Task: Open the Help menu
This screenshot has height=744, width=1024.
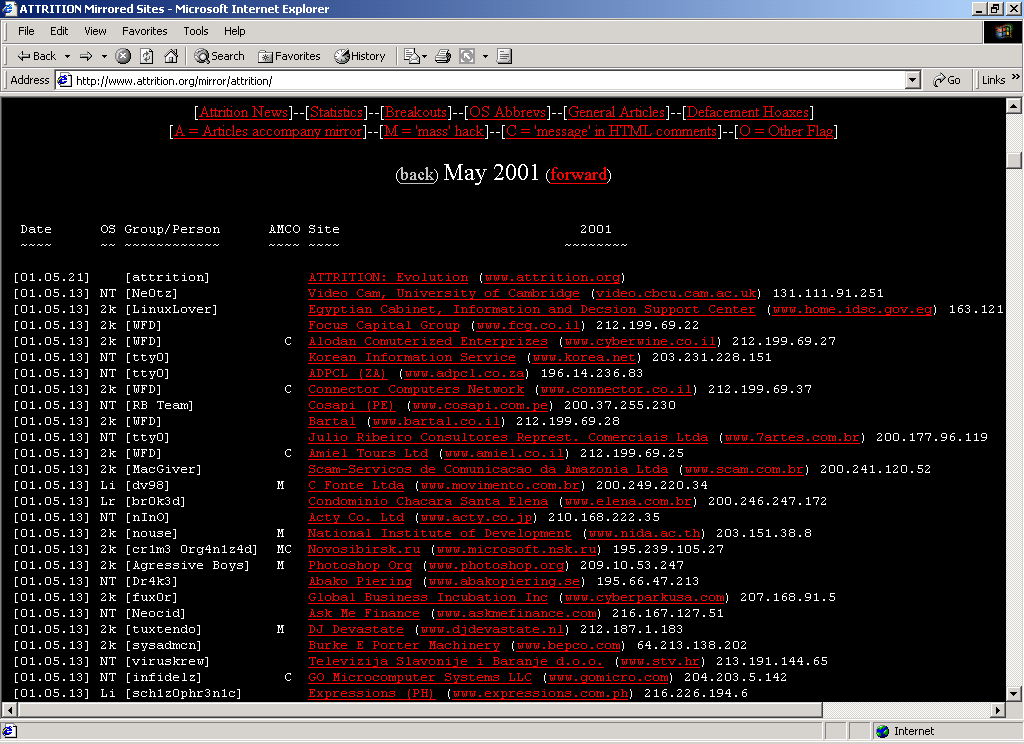Action: point(234,31)
